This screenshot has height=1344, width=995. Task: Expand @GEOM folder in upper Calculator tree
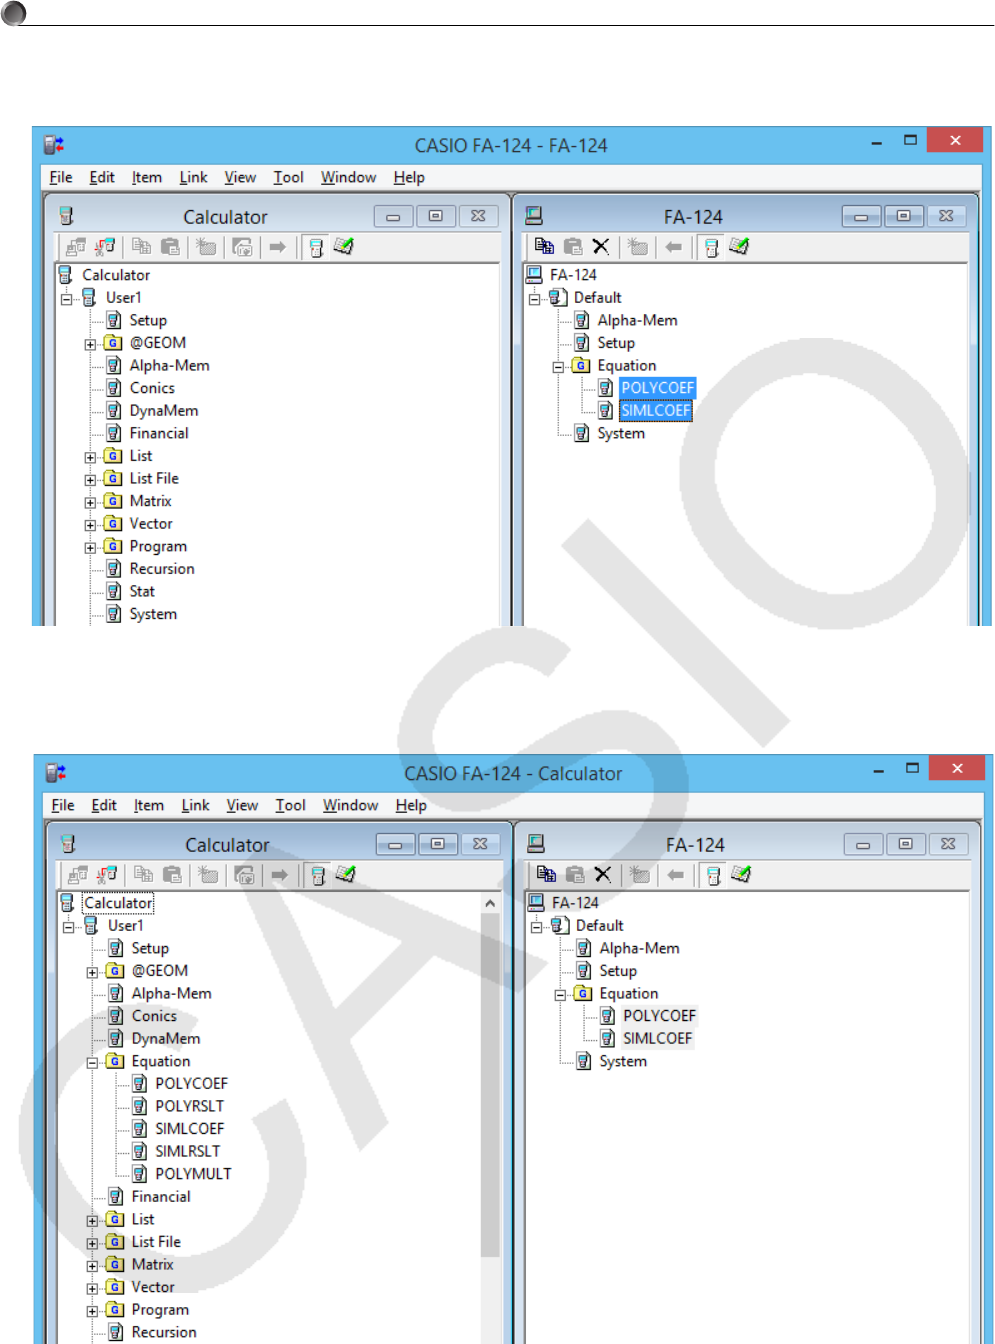[90, 344]
